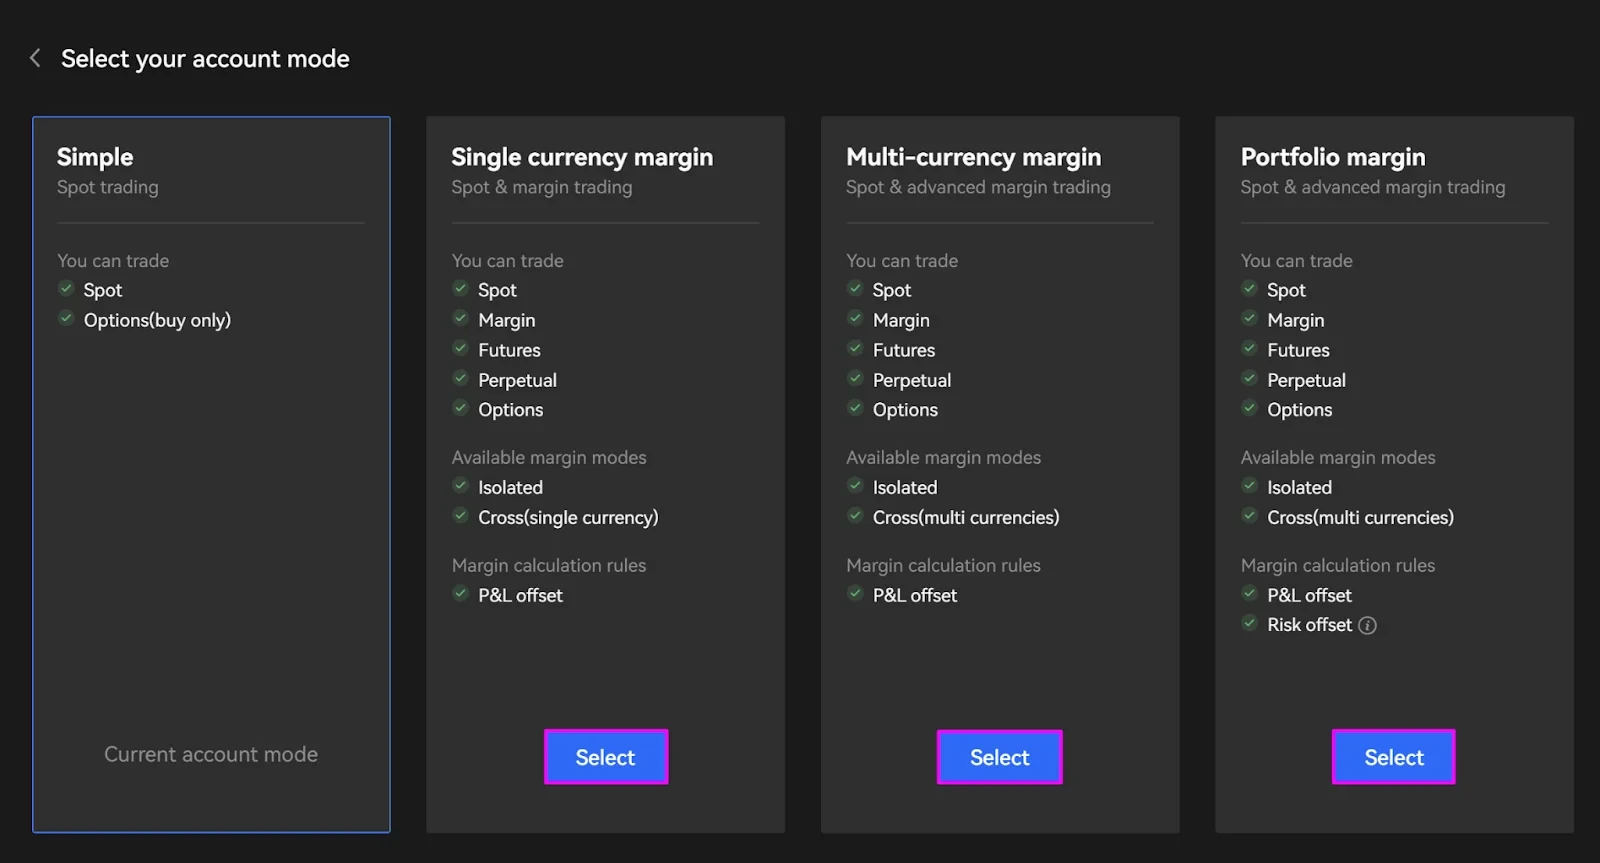Click checkmark icon next to Options(buy only)
This screenshot has width=1600, height=863.
click(66, 319)
